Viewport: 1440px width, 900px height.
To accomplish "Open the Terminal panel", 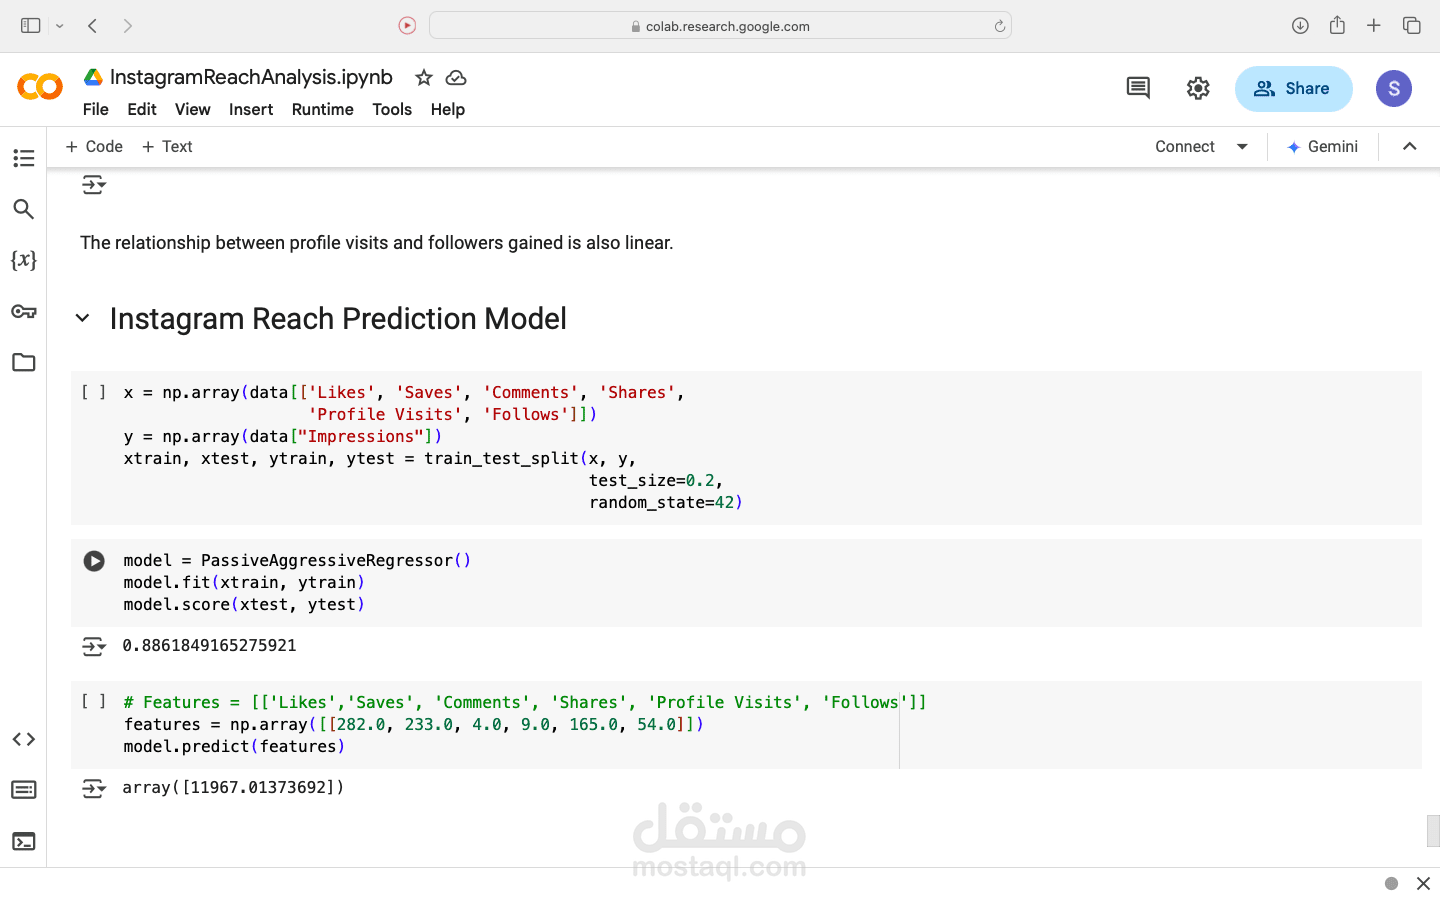I will click(x=24, y=841).
